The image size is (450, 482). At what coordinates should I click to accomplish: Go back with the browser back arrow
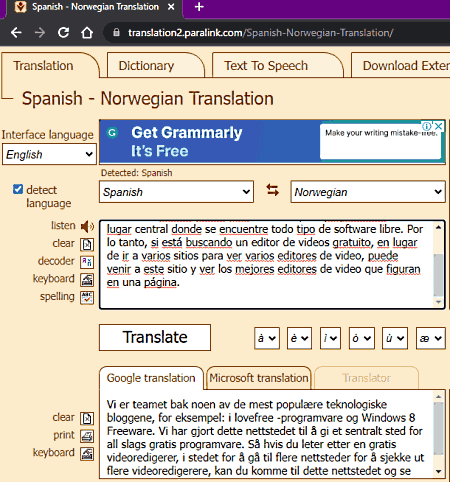click(x=16, y=33)
